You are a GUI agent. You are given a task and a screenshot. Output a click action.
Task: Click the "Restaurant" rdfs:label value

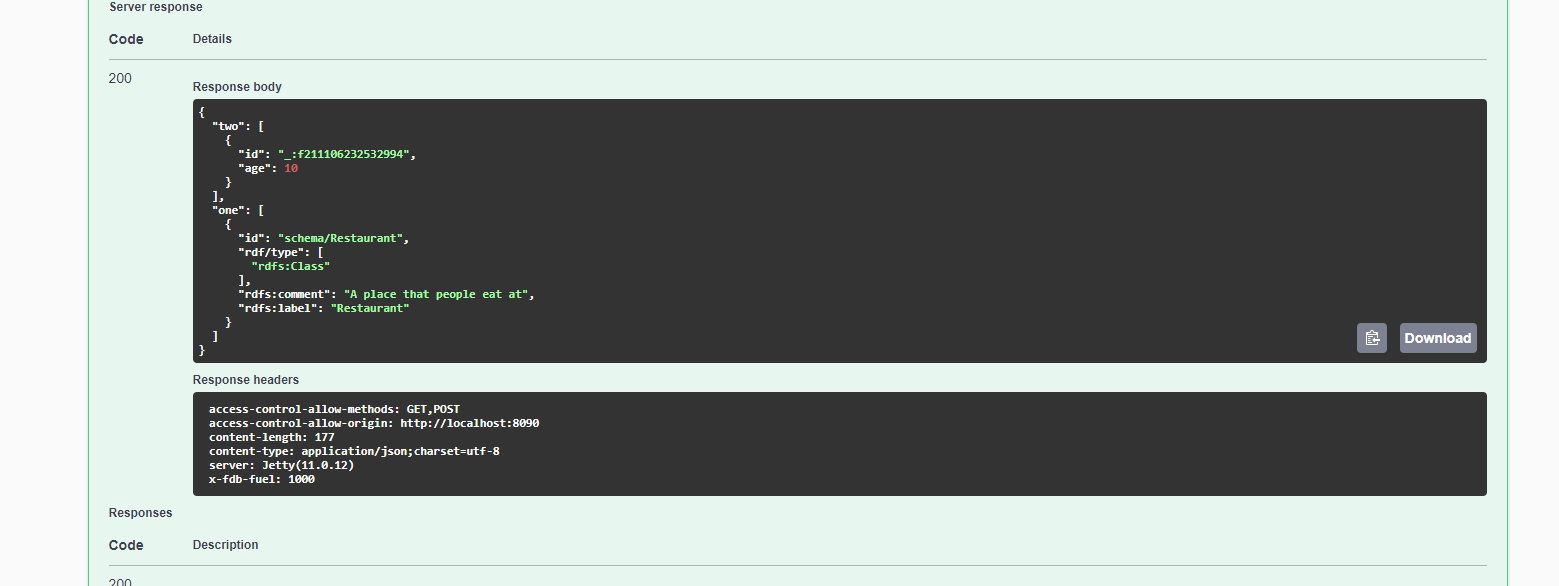370,308
